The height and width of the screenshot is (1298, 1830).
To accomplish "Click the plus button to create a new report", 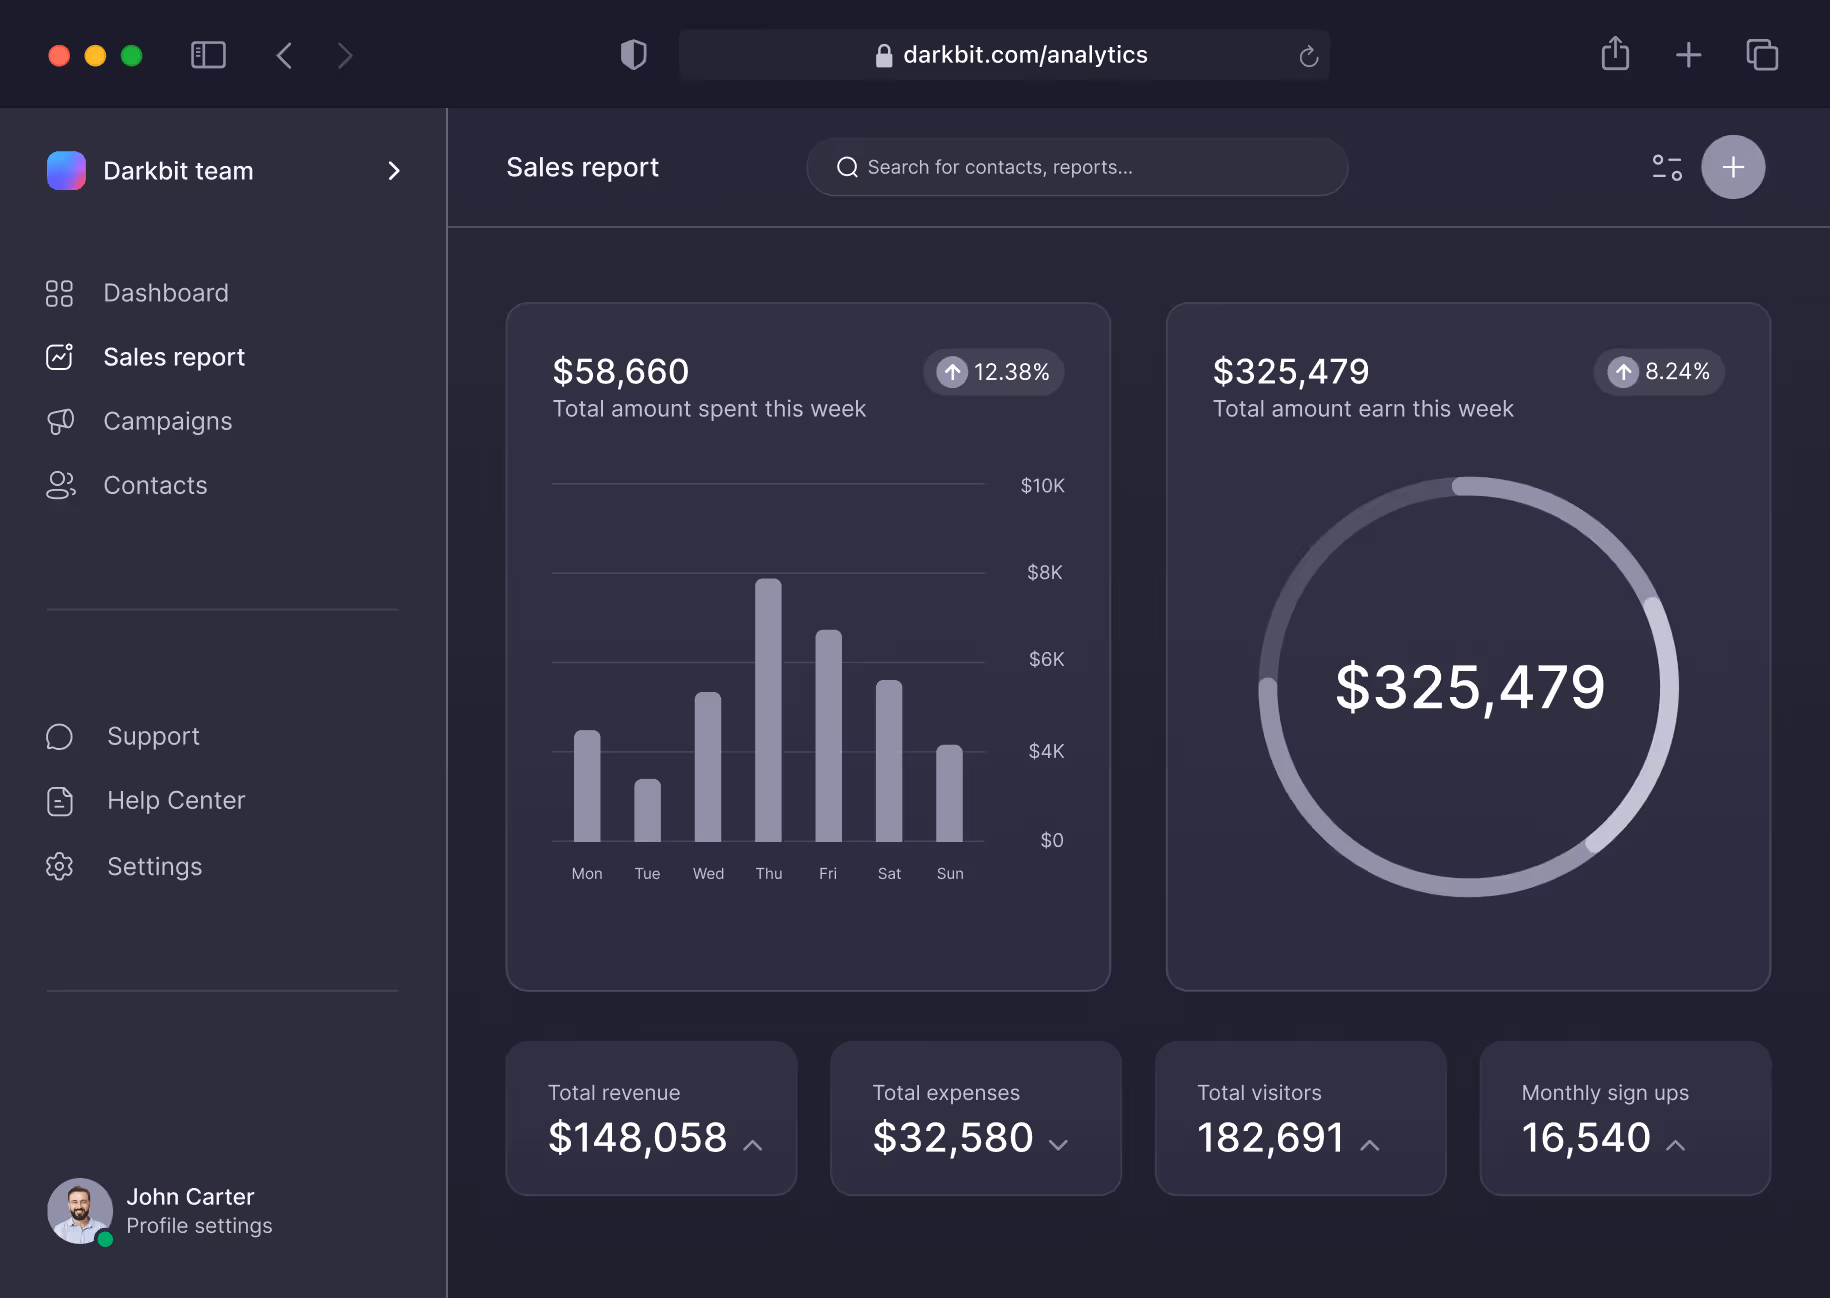I will 1733,167.
